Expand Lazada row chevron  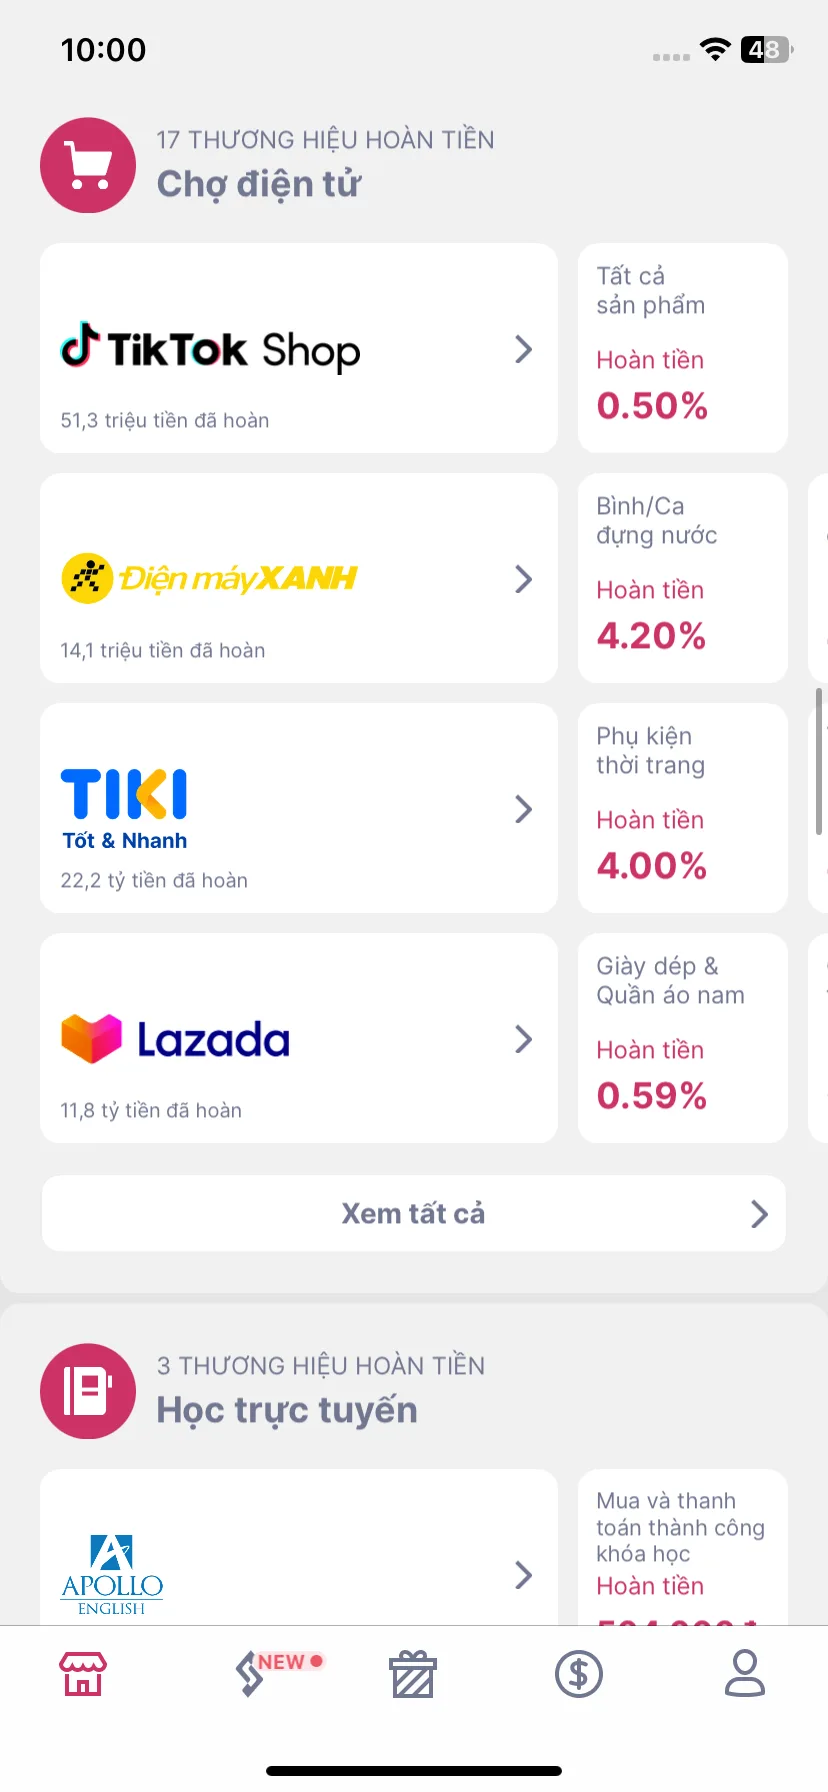coord(523,1039)
